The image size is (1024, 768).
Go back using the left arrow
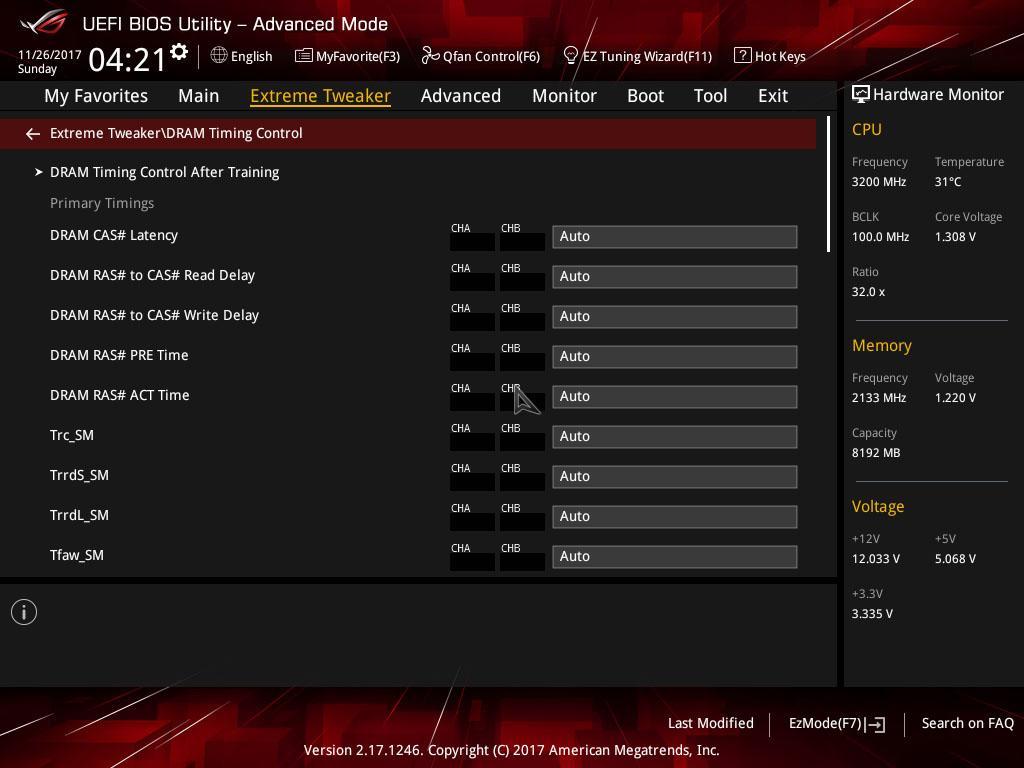point(33,134)
